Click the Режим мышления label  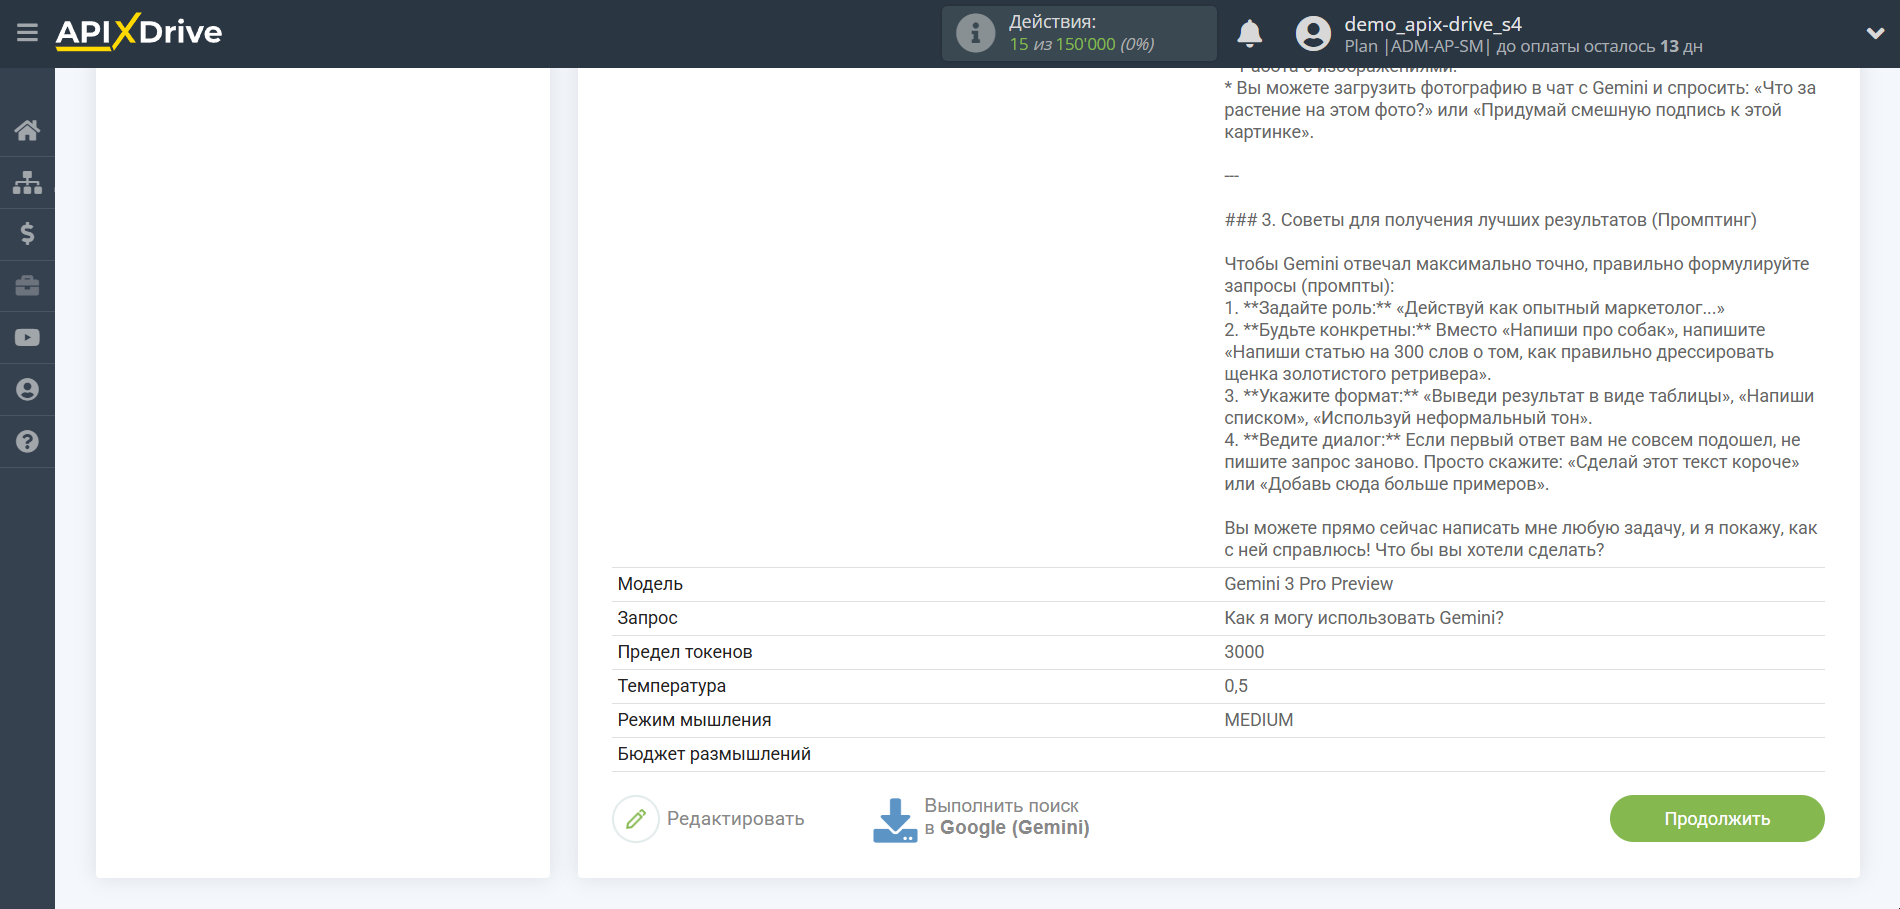pyautogui.click(x=694, y=720)
